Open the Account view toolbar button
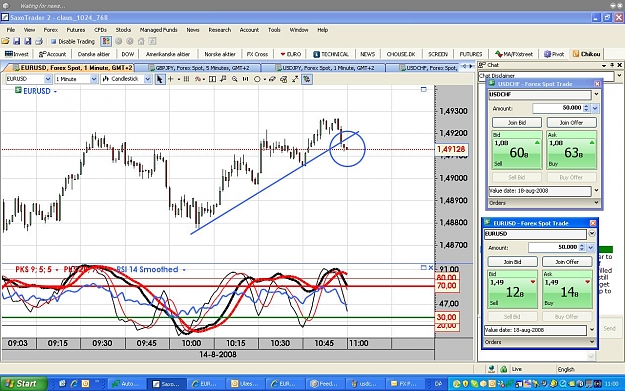The width and height of the screenshot is (625, 391). pos(52,54)
